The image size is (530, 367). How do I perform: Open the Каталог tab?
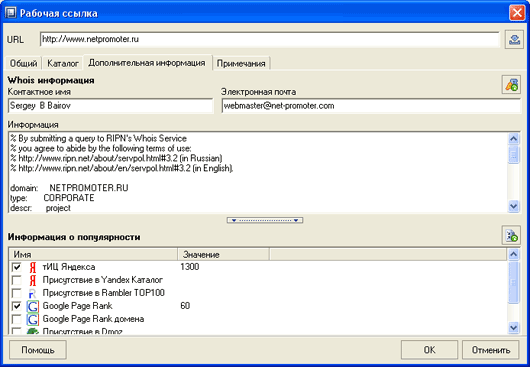point(63,63)
